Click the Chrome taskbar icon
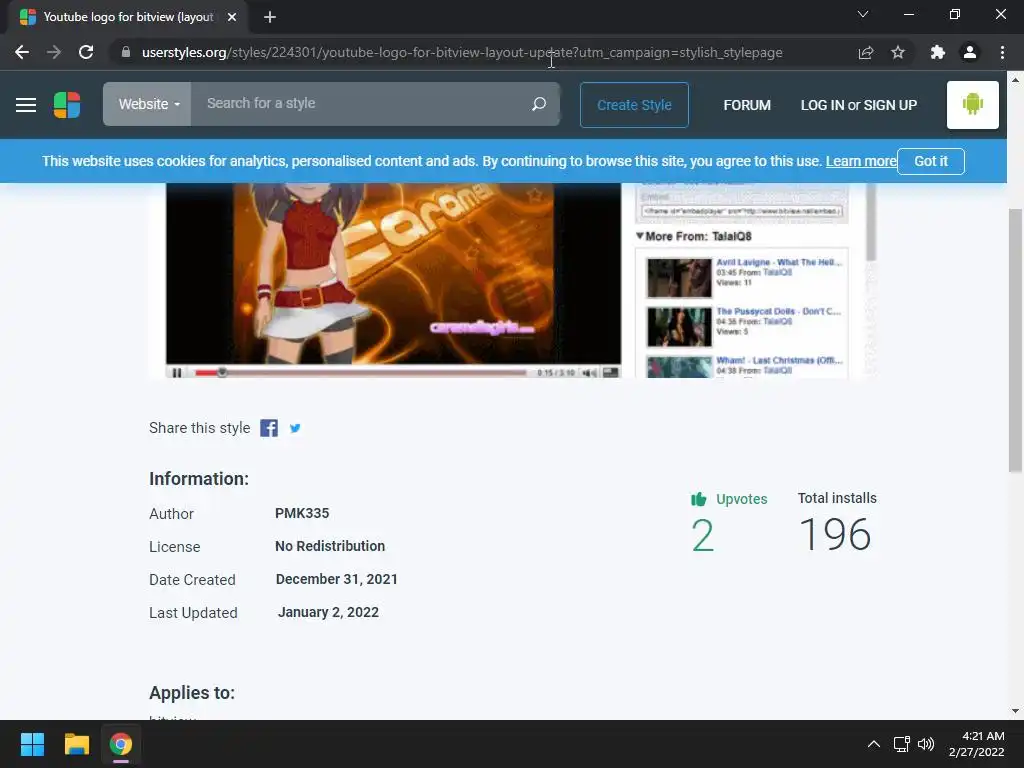The image size is (1024, 768). (x=121, y=744)
